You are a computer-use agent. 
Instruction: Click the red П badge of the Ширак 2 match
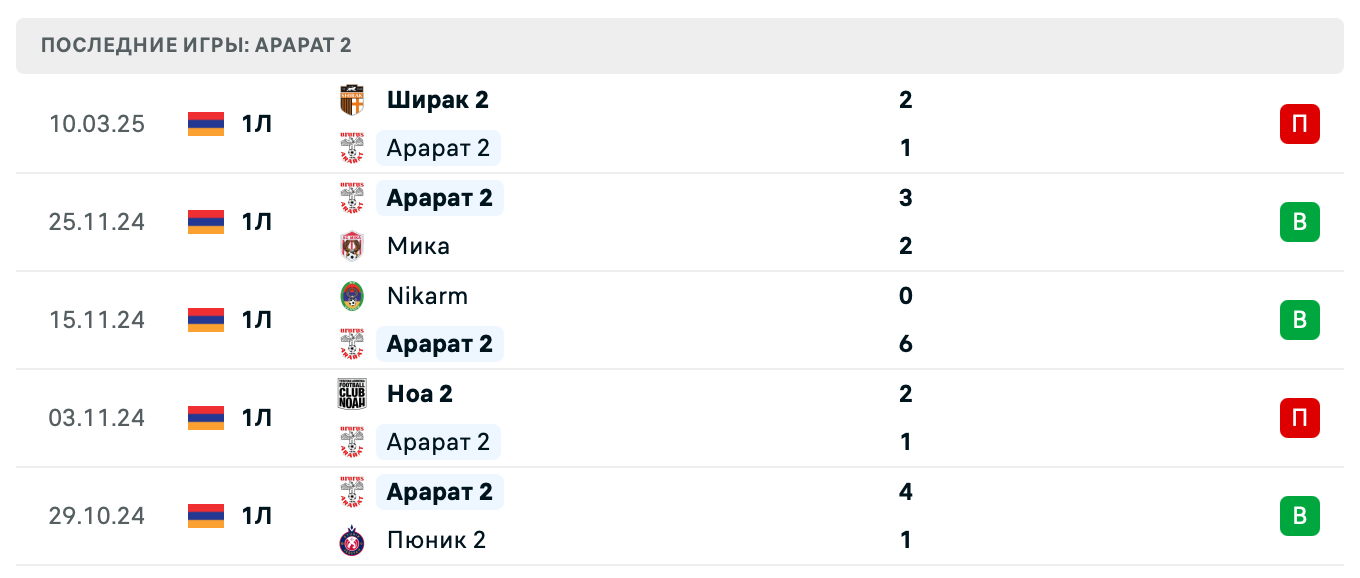coord(1300,124)
